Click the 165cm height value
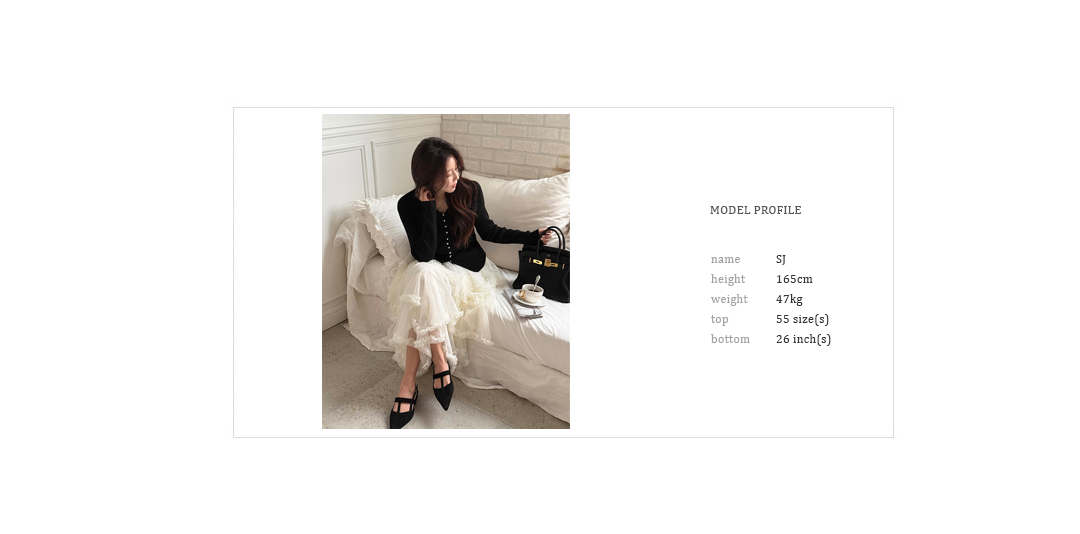Viewport: 1080px width, 534px height. tap(794, 279)
